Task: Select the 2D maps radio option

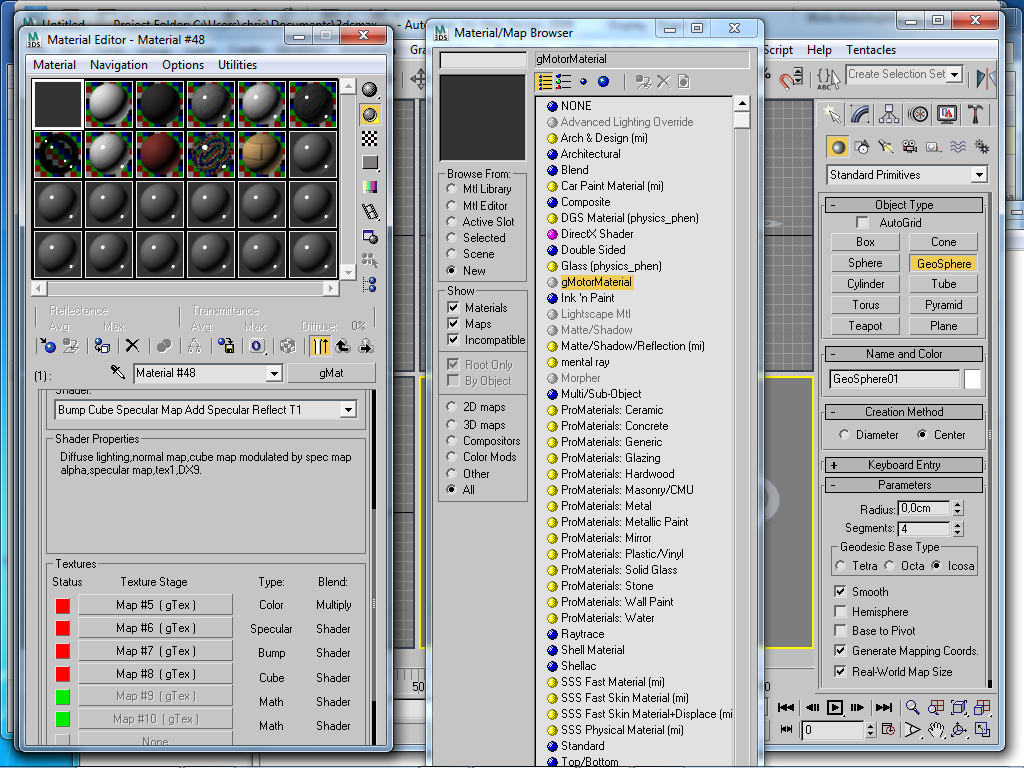Action: coord(451,407)
